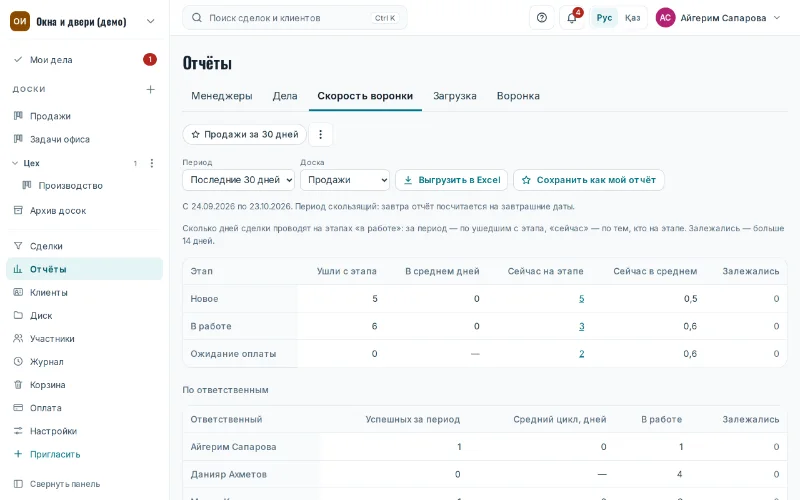Screen dimensions: 800x500
Task: Click the Айгерим Сапарова table row name
Action: (233, 447)
